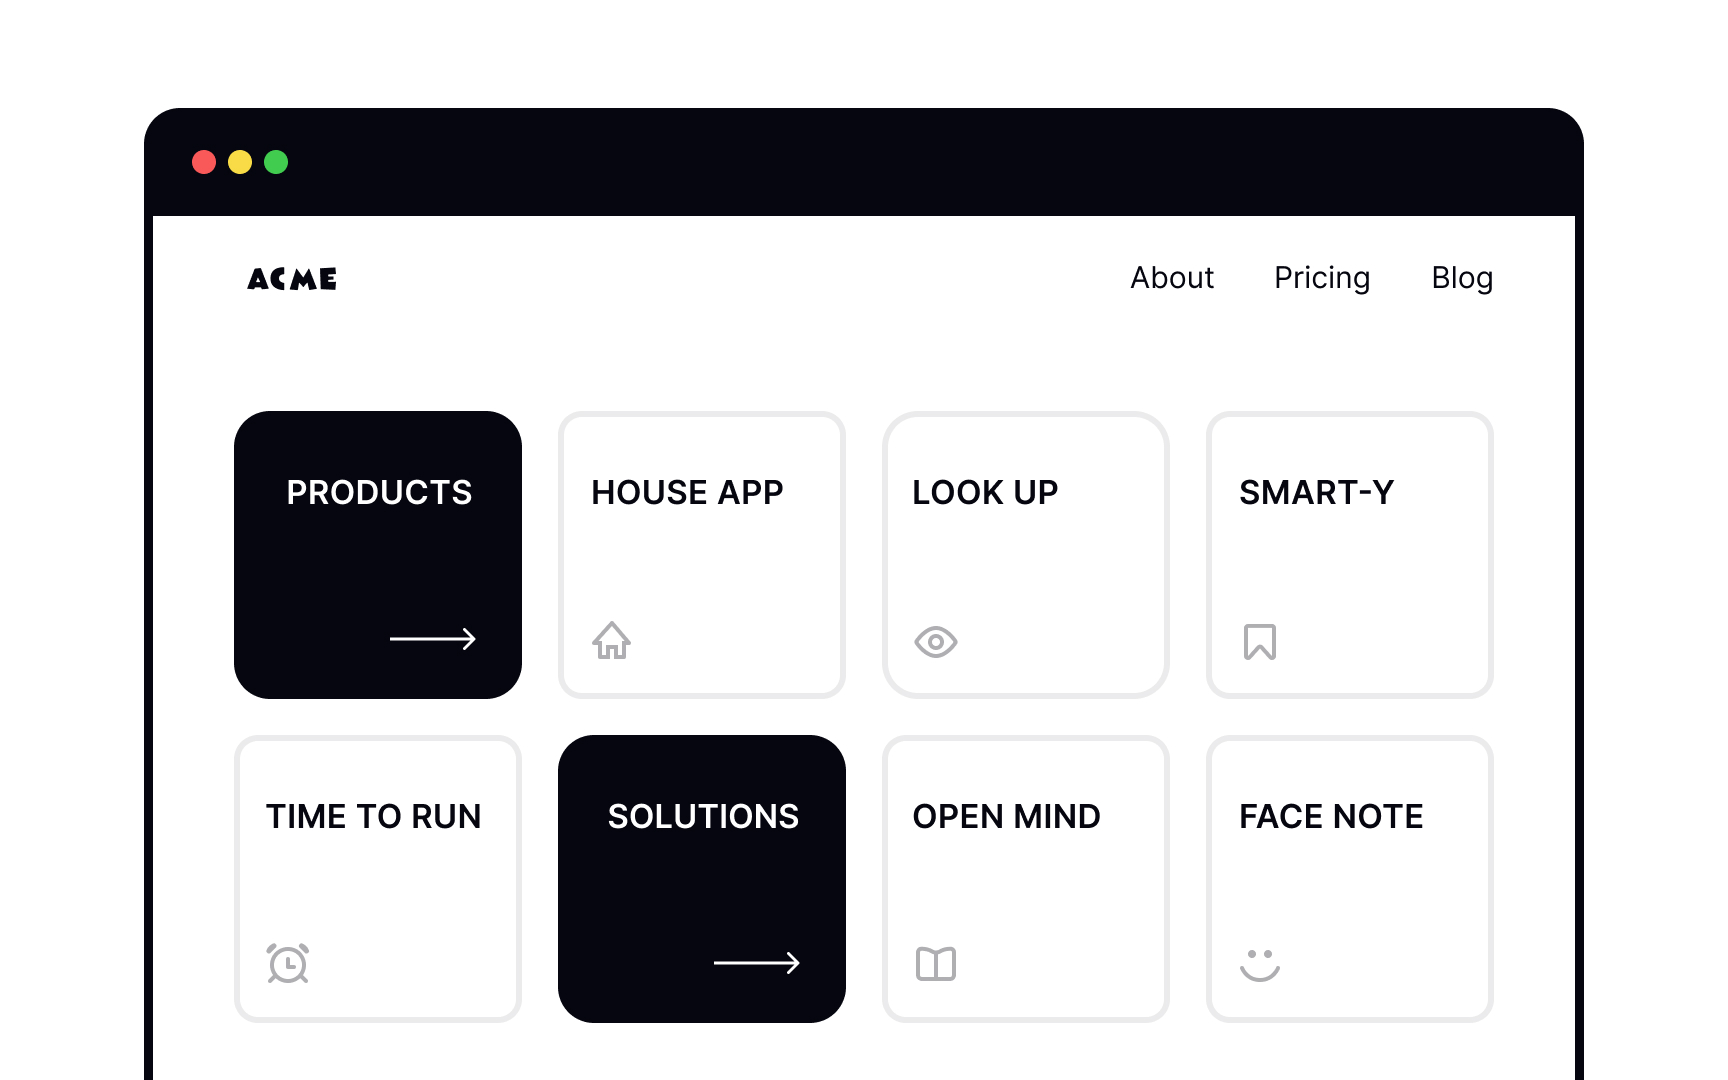
Task: Select the HOUSE APP card
Action: click(x=702, y=553)
